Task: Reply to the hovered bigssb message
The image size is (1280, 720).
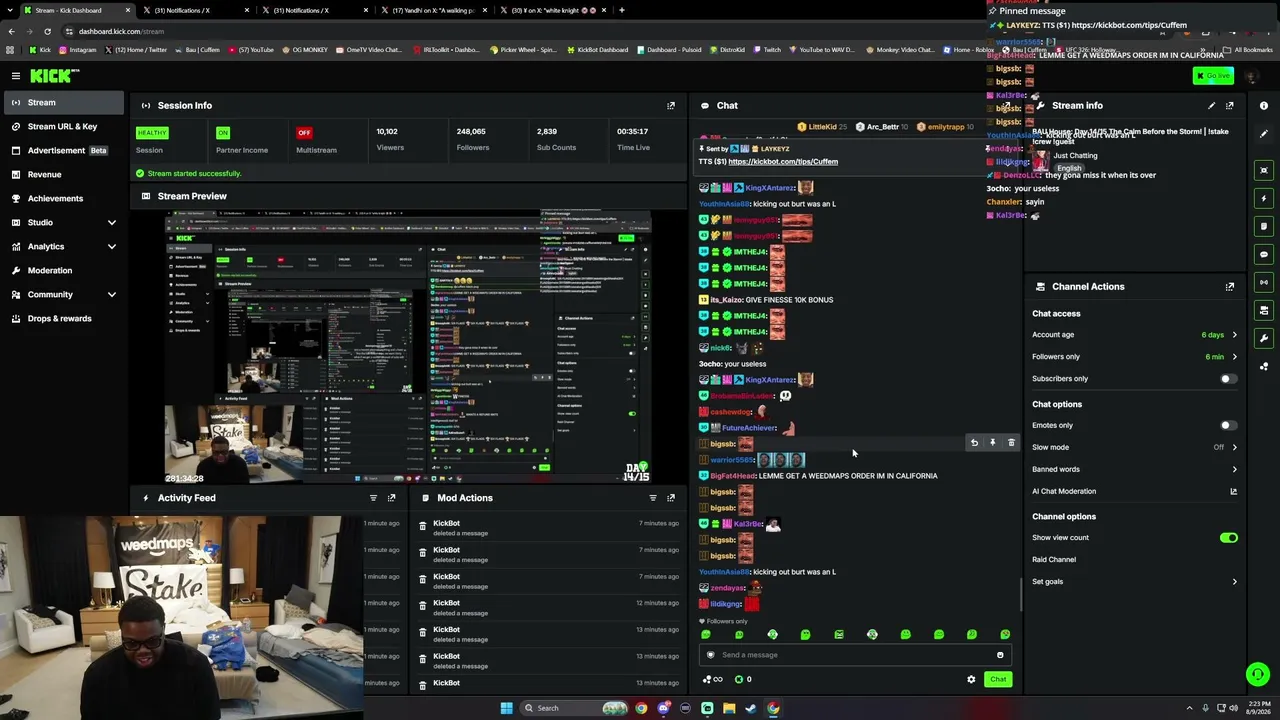Action: pyautogui.click(x=974, y=442)
